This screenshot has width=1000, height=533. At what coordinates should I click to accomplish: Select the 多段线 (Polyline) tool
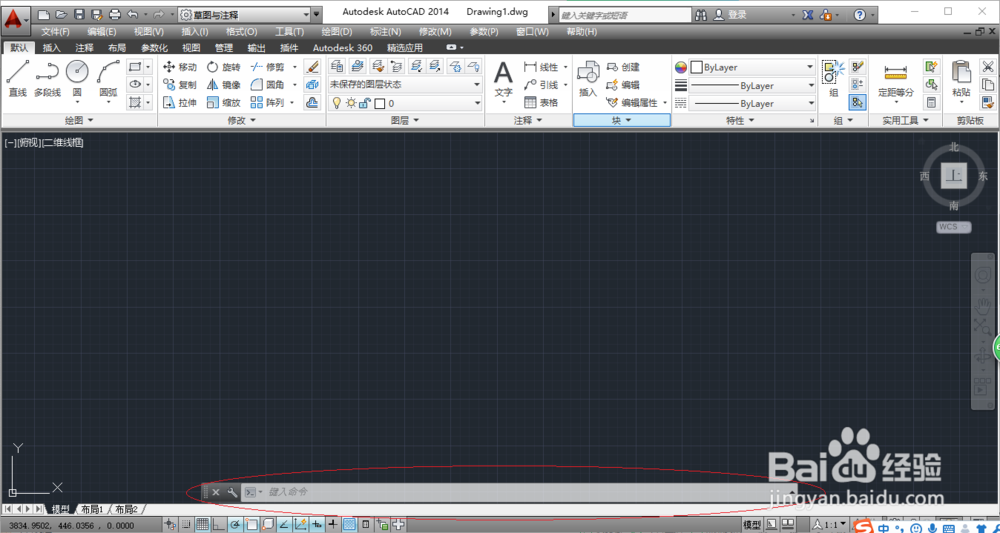coord(47,79)
